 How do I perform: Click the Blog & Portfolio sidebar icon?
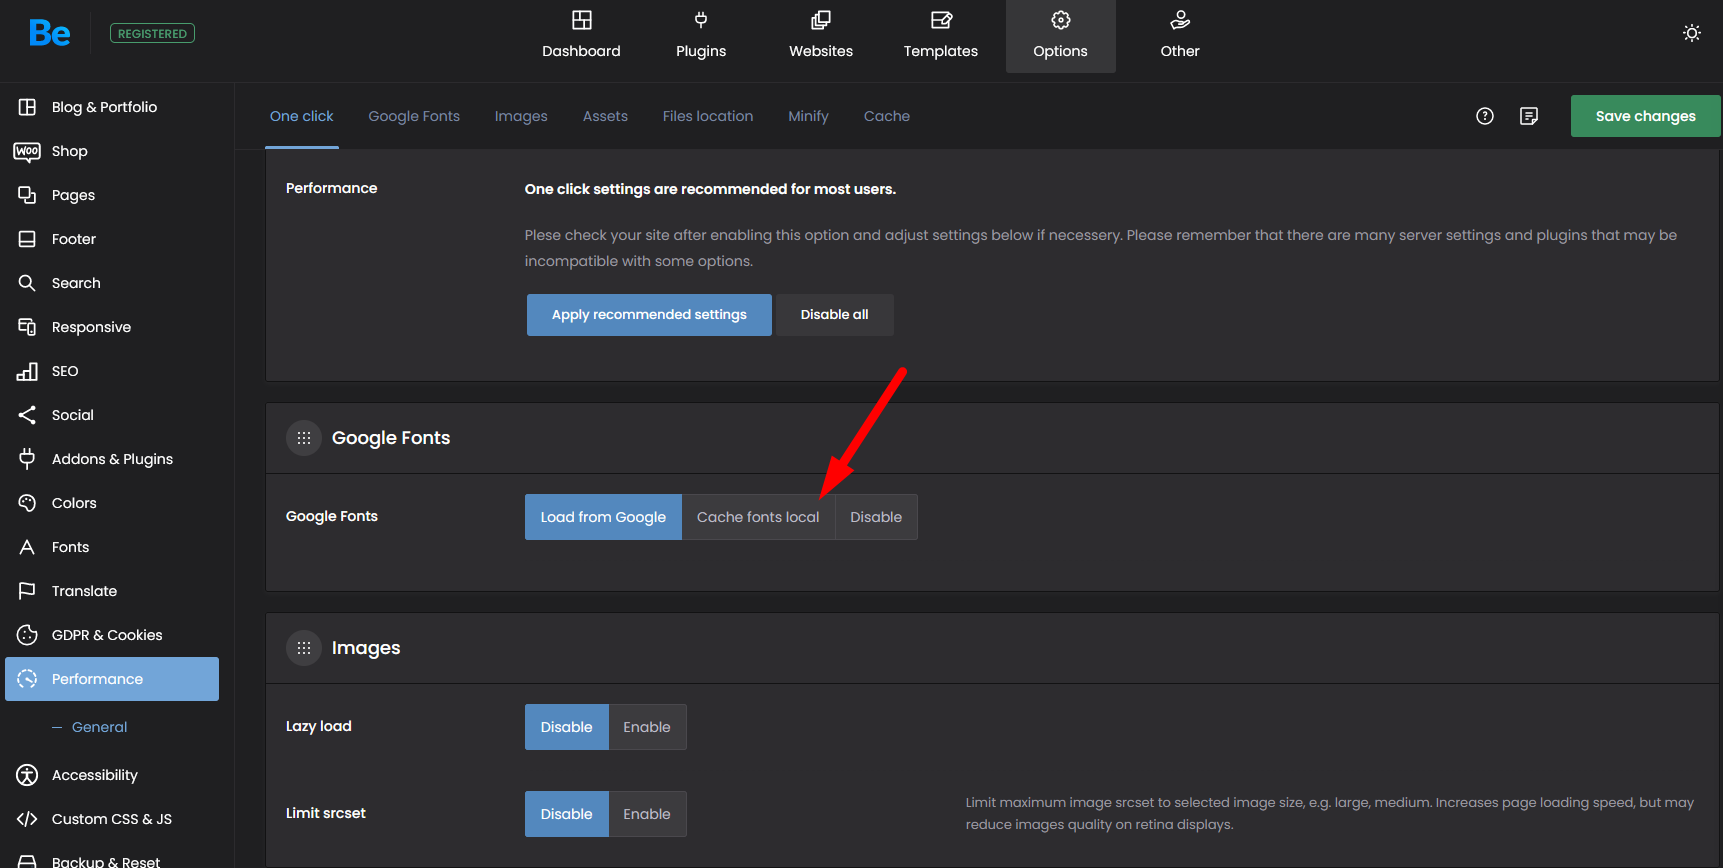pyautogui.click(x=27, y=107)
